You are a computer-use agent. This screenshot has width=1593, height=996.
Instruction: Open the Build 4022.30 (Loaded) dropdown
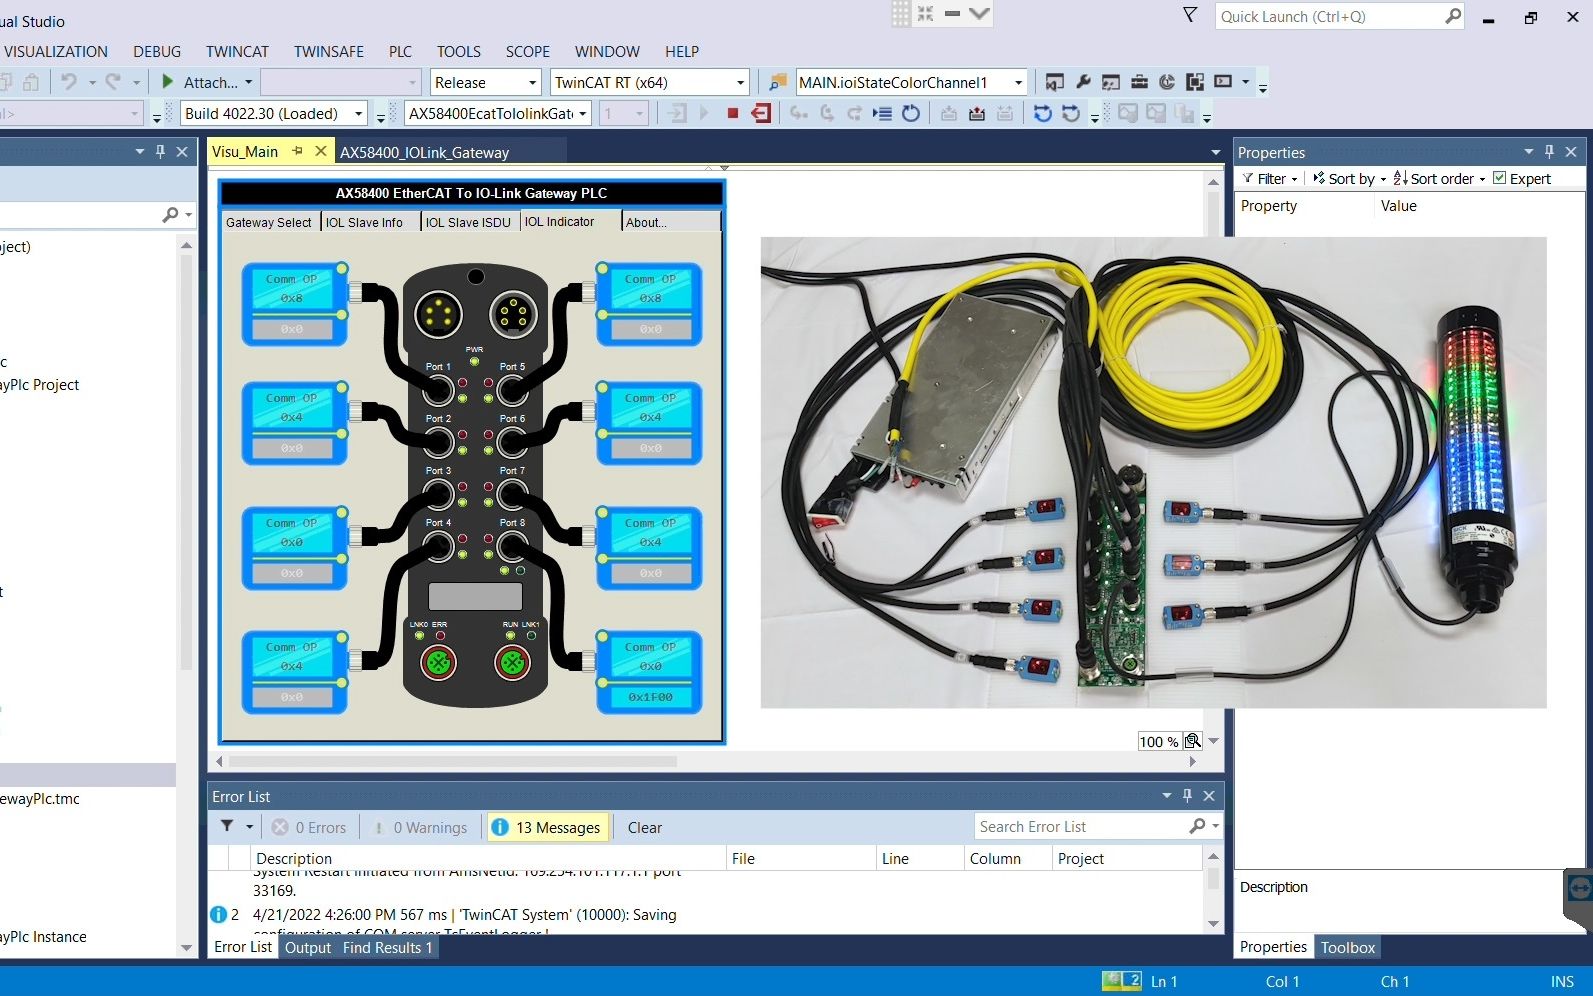point(358,113)
